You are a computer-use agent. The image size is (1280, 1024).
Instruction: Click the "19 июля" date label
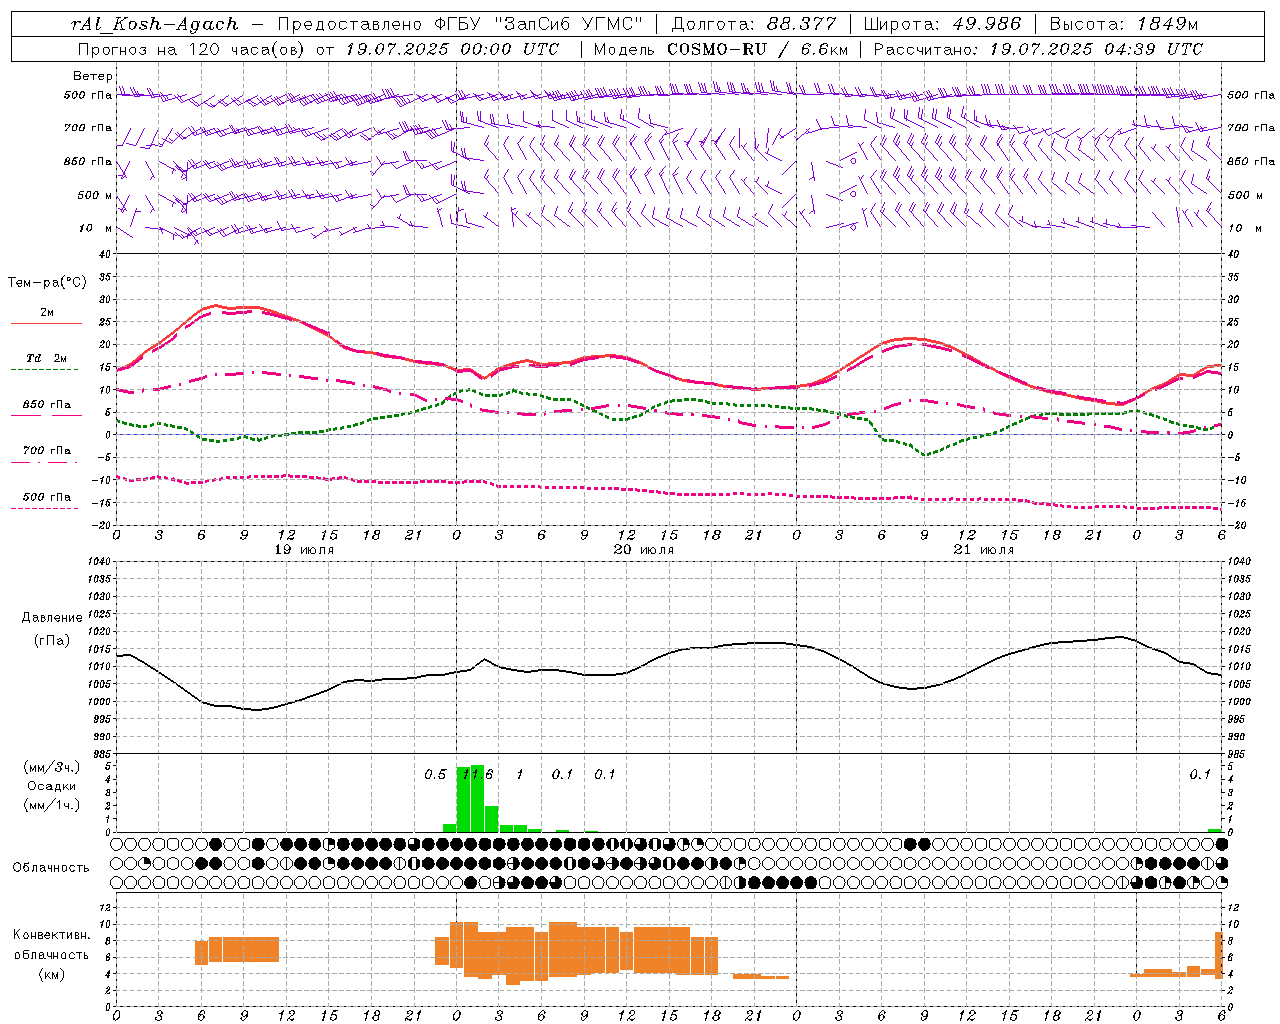pyautogui.click(x=306, y=550)
